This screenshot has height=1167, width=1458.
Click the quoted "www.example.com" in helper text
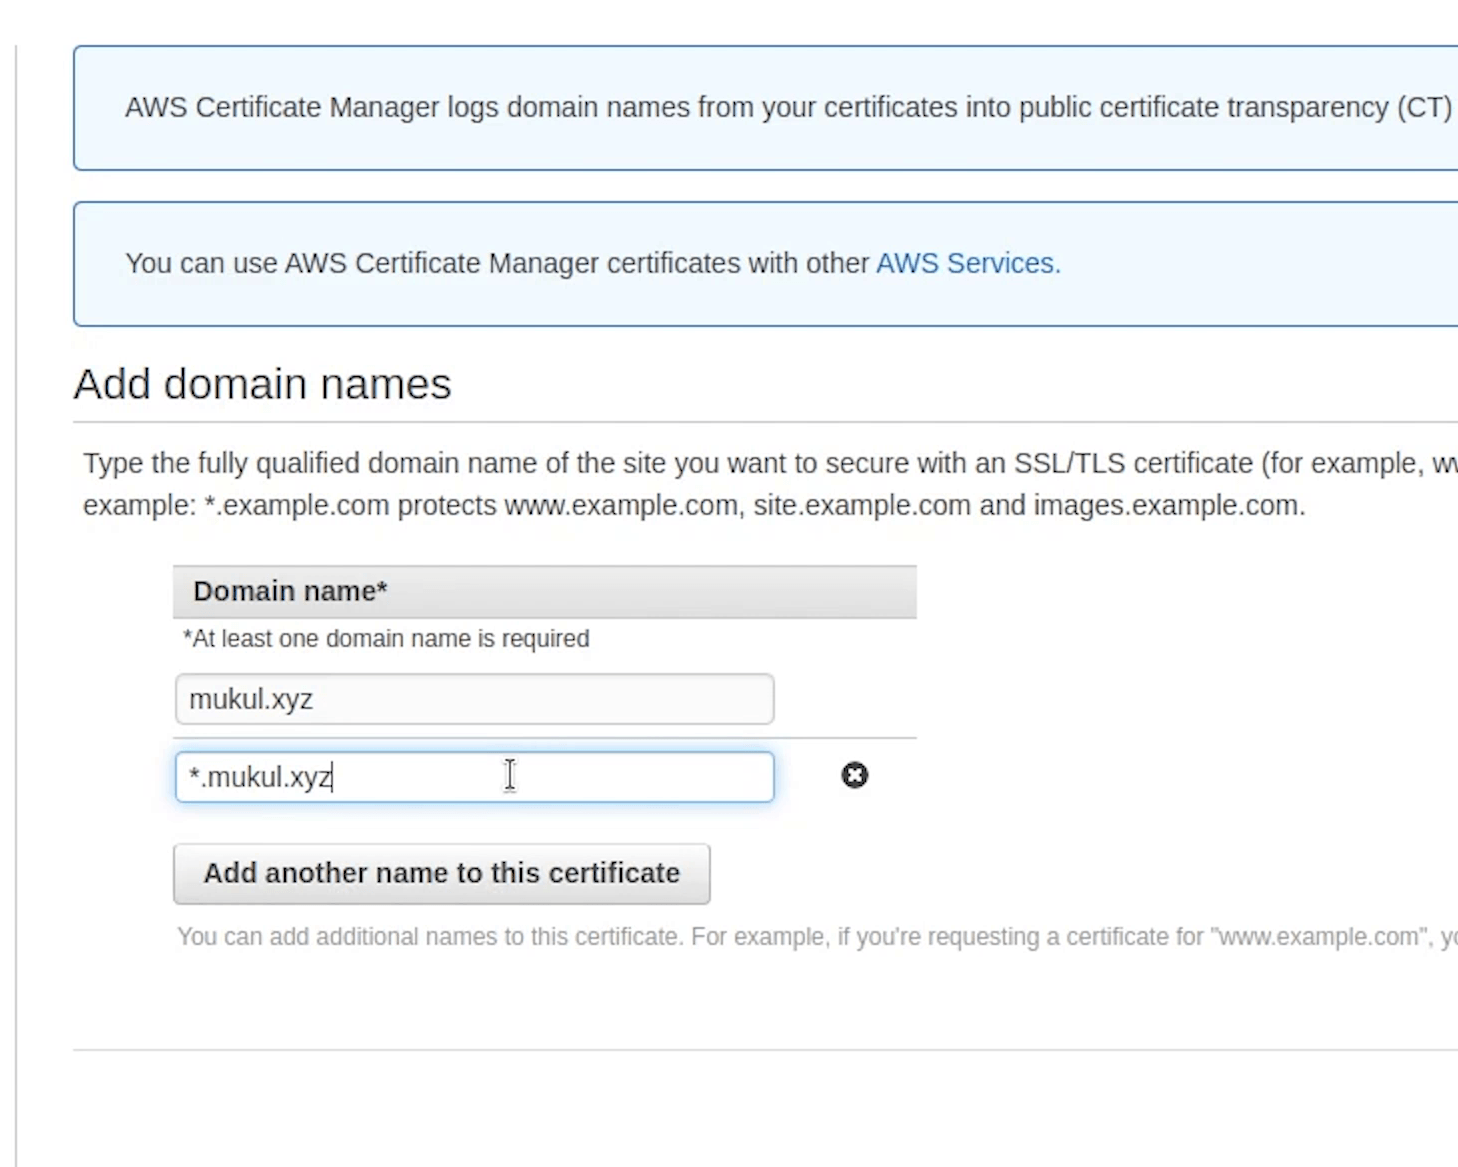1318,937
